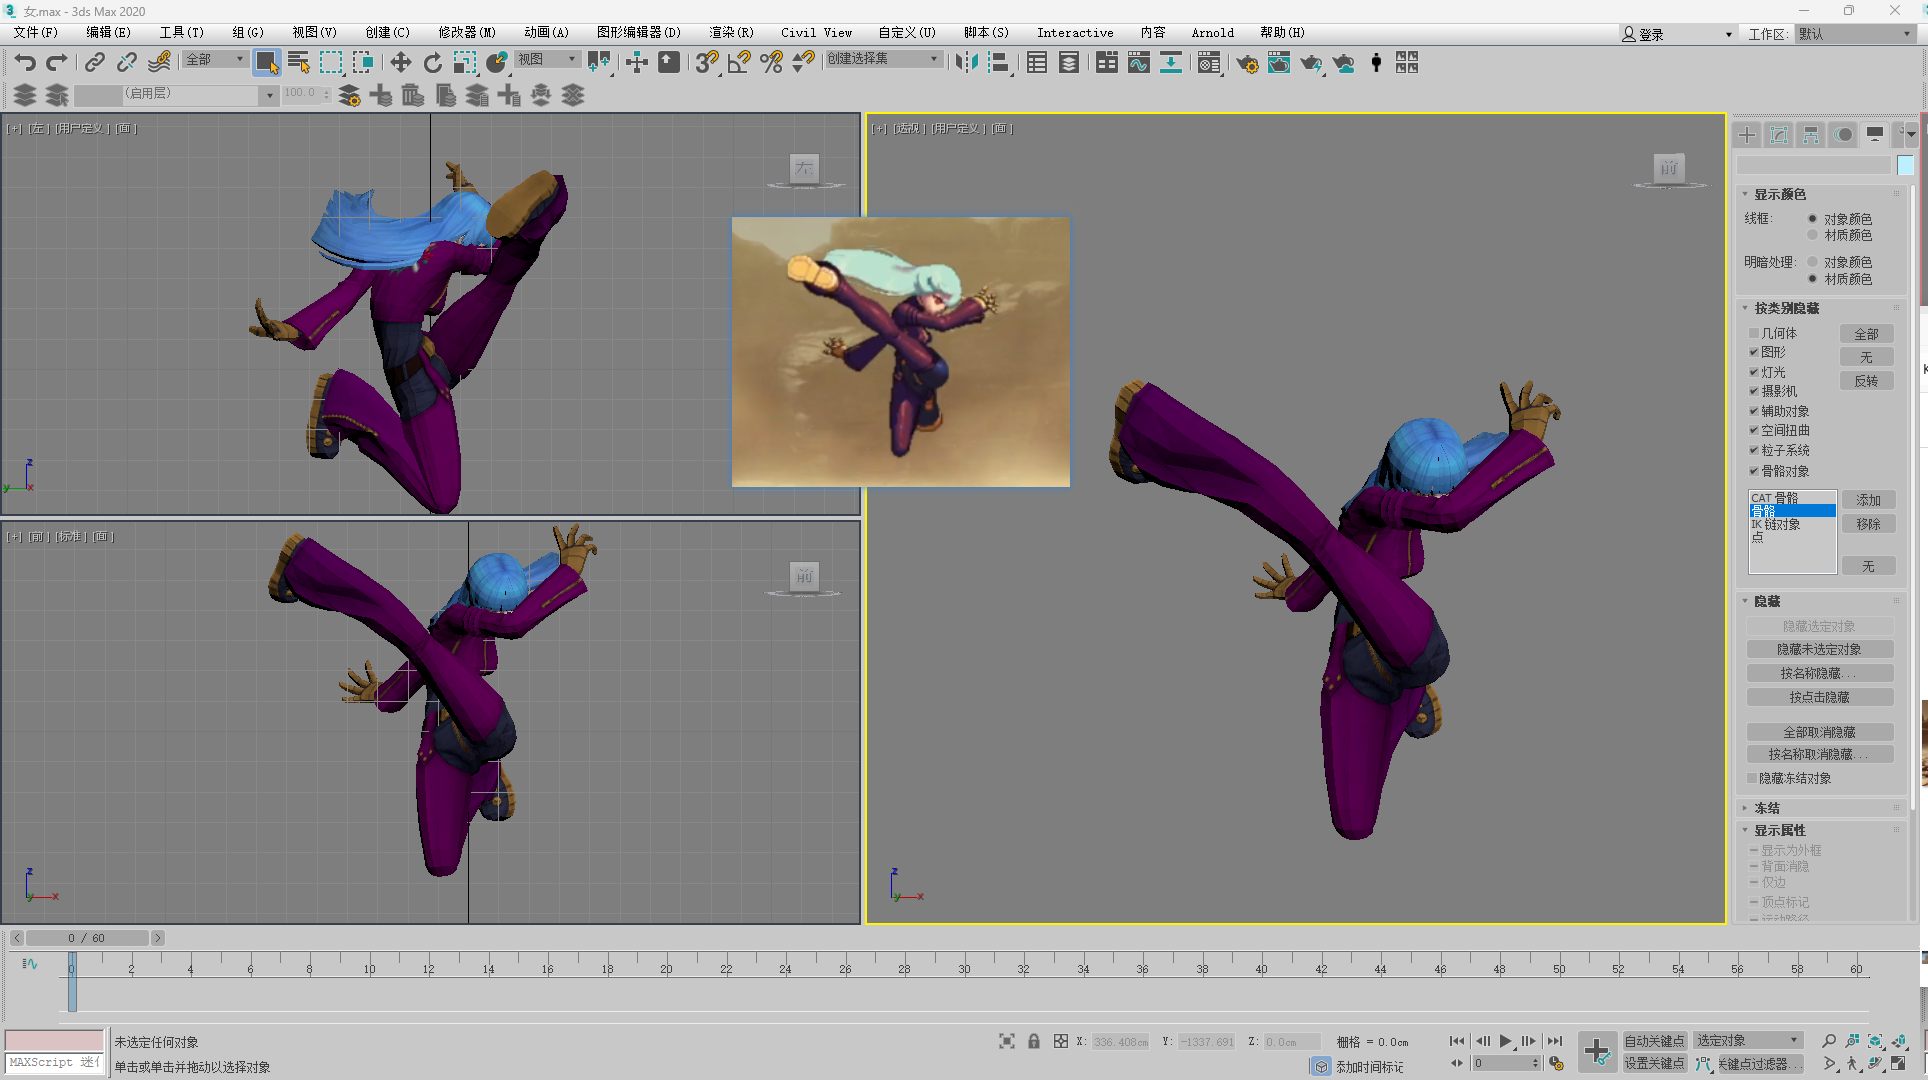Select wireframe 对象颜色 radio button

click(1812, 218)
